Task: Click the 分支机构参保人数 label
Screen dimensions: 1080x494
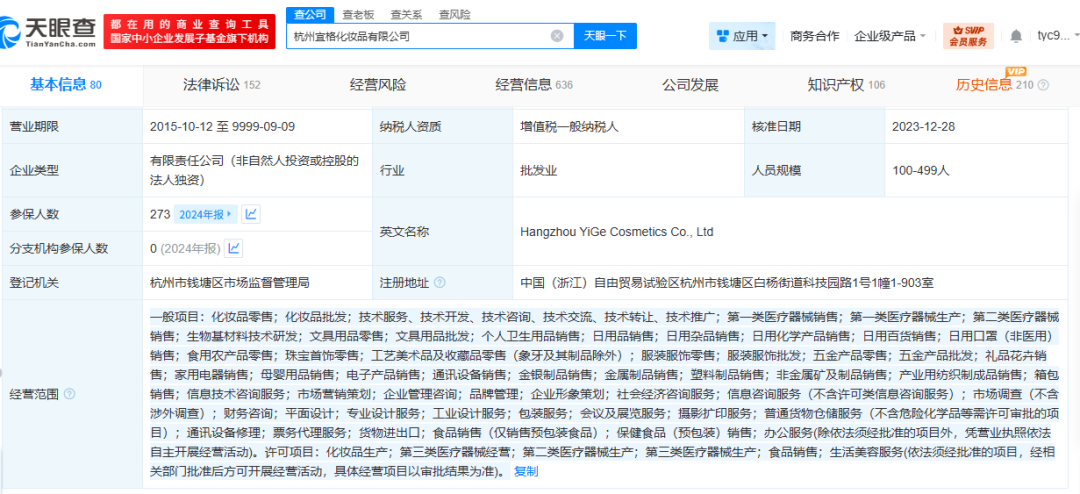Action: 59,248
